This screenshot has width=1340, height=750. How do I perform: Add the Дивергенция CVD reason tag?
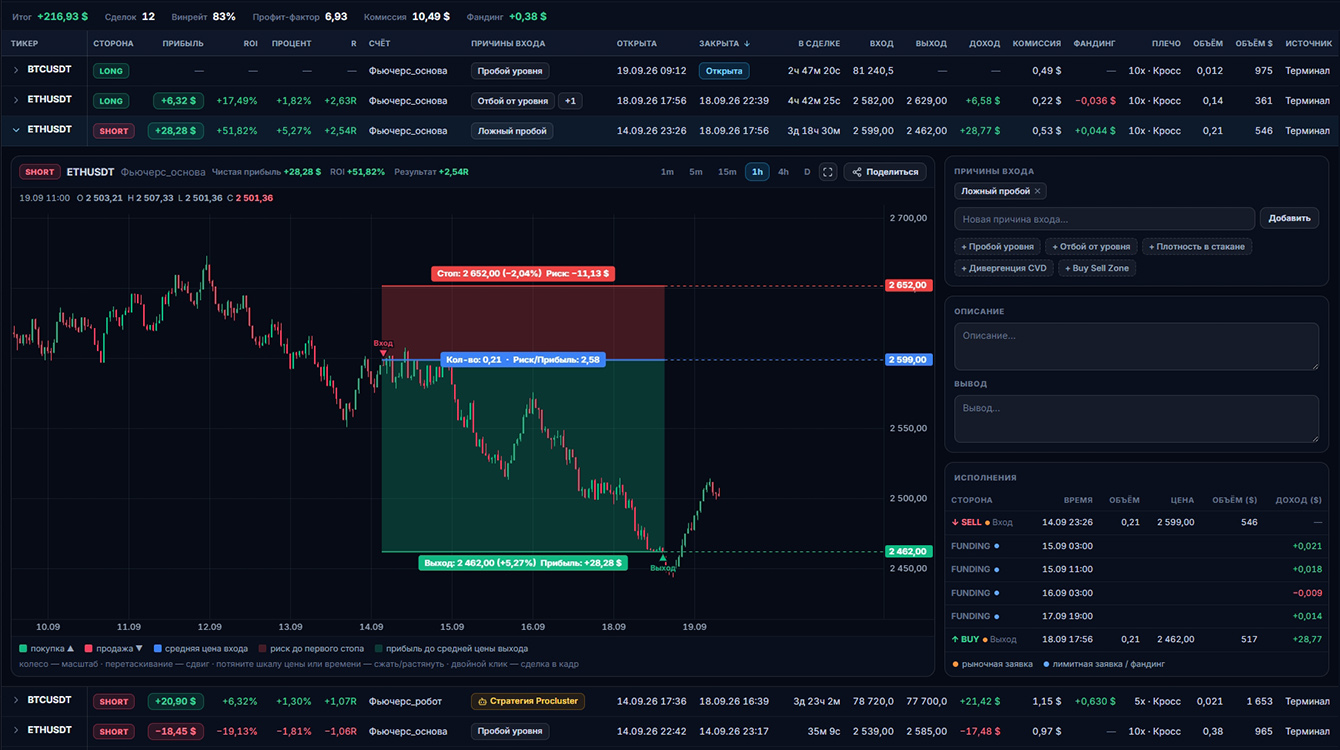coord(1004,268)
